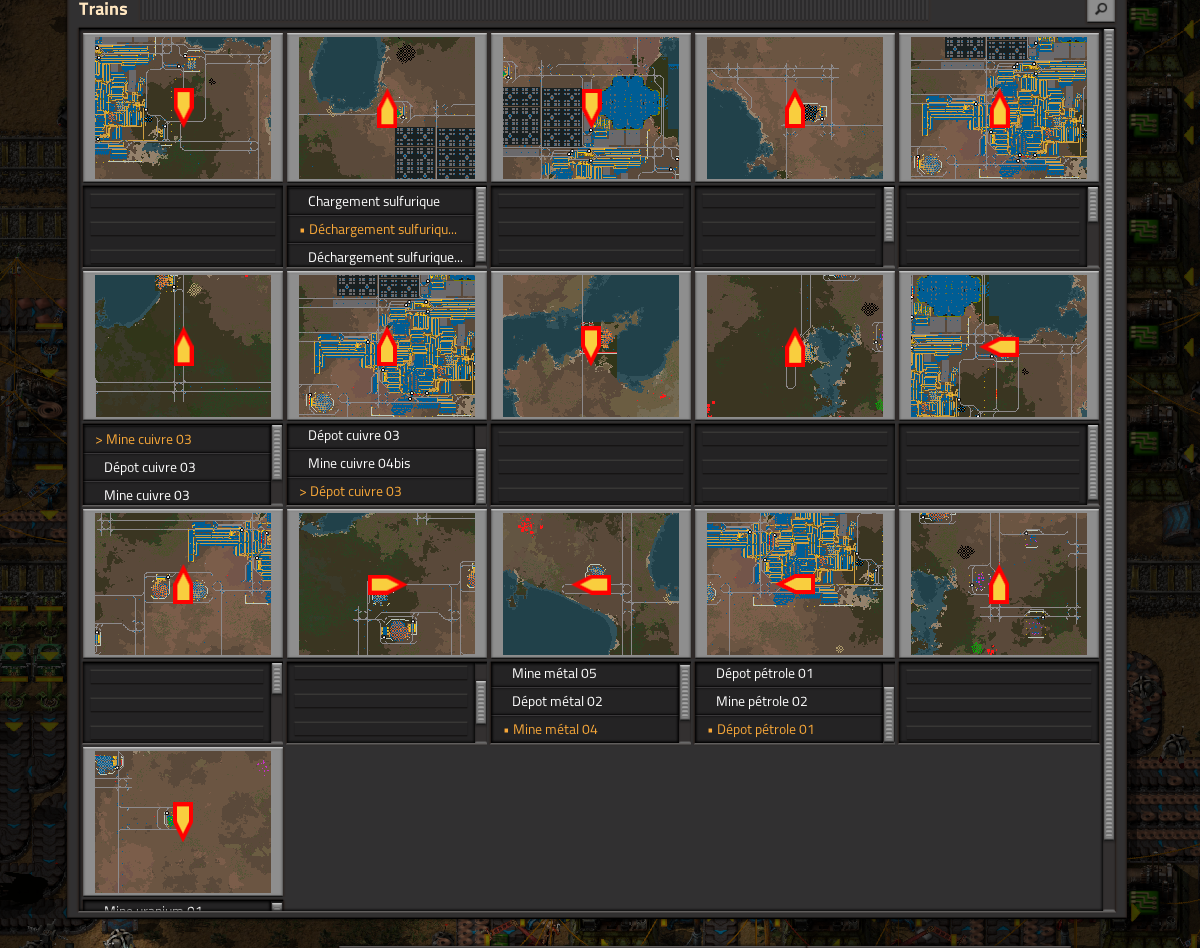Select the white Dépot cuivre 03 above Mine cuivre 04bis
Viewport: 1200px width, 948px height.
[x=381, y=435]
